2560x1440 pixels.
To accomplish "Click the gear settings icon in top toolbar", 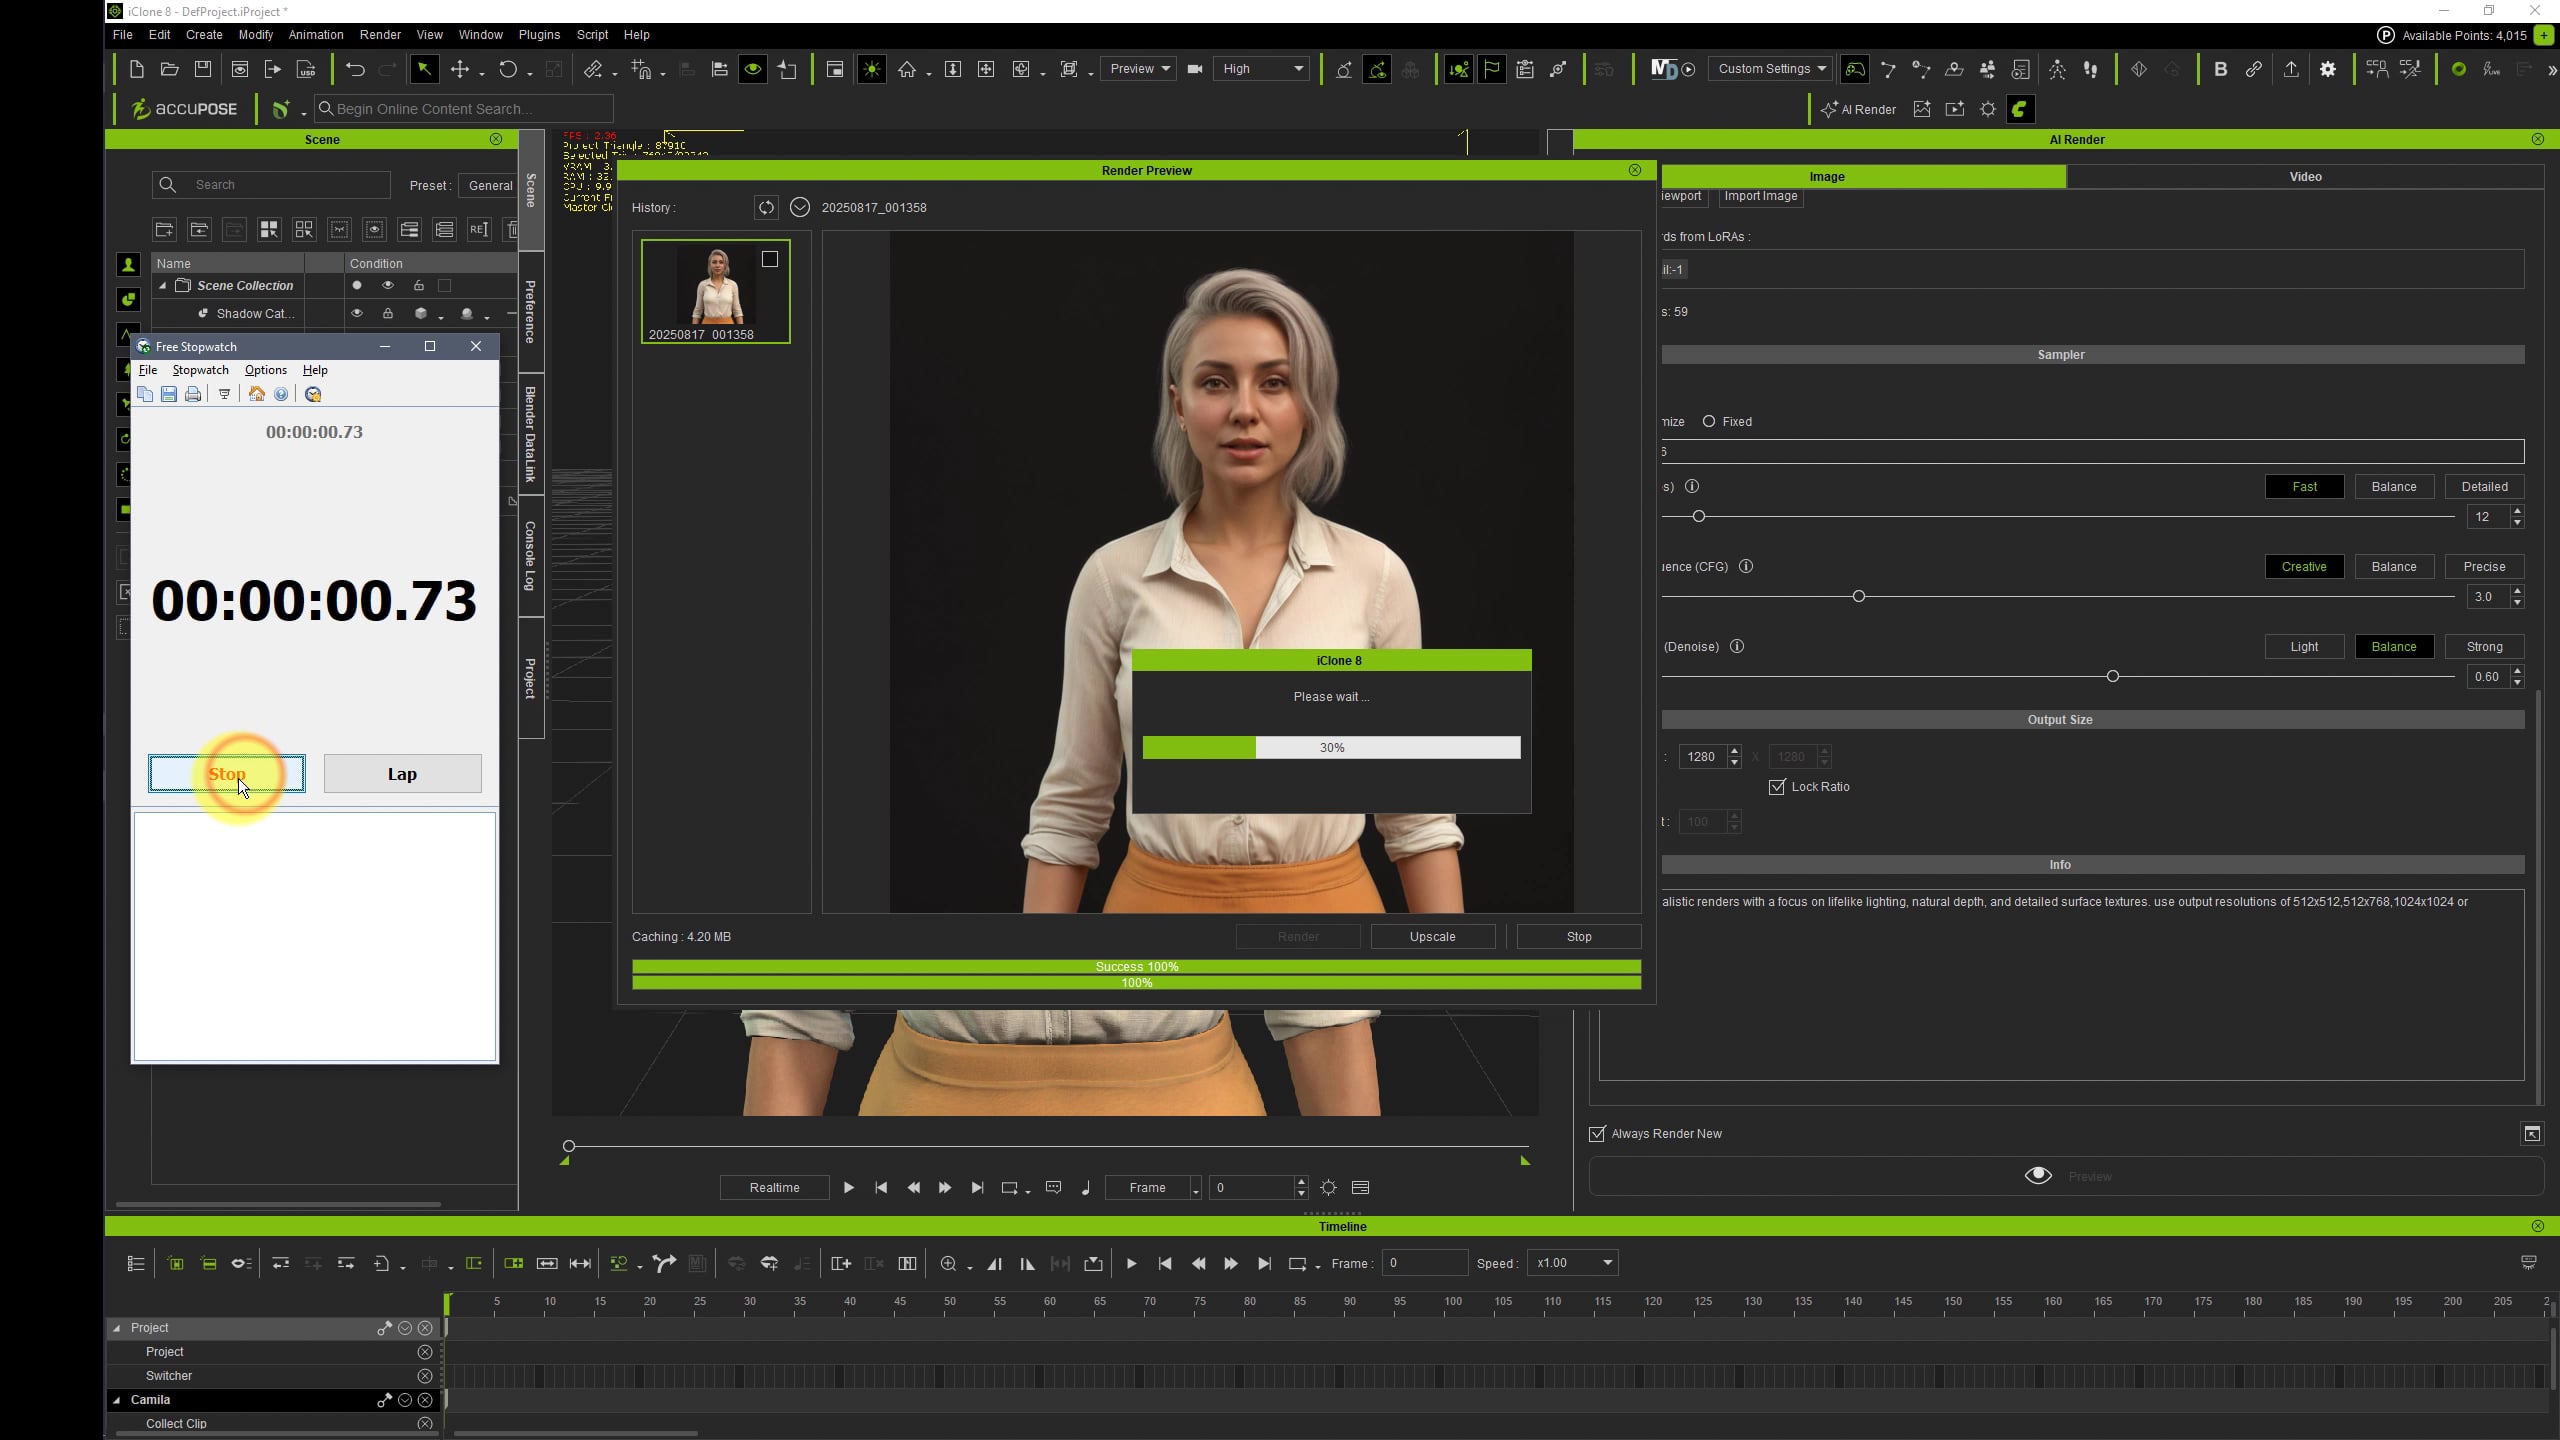I will click(x=2328, y=69).
